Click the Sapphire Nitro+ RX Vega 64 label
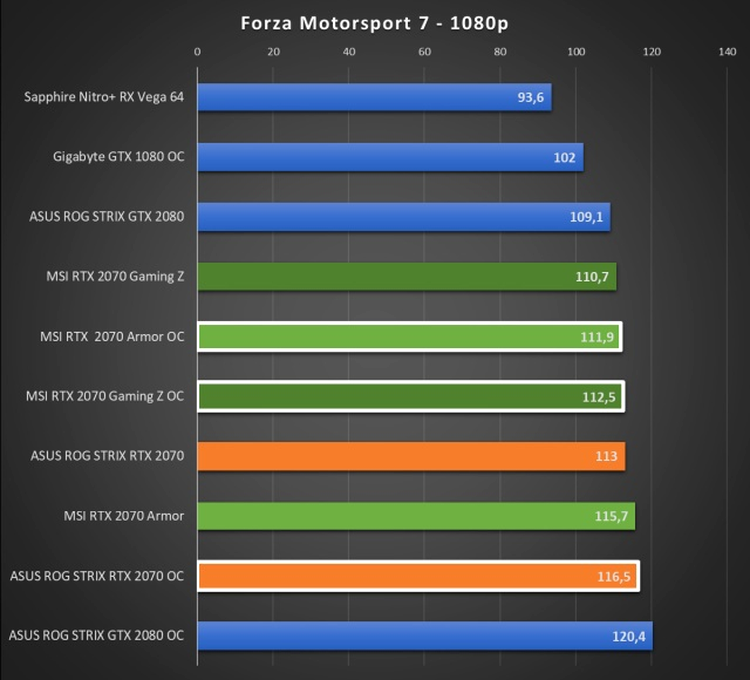Screen dimensions: 750x680 pyautogui.click(x=104, y=97)
